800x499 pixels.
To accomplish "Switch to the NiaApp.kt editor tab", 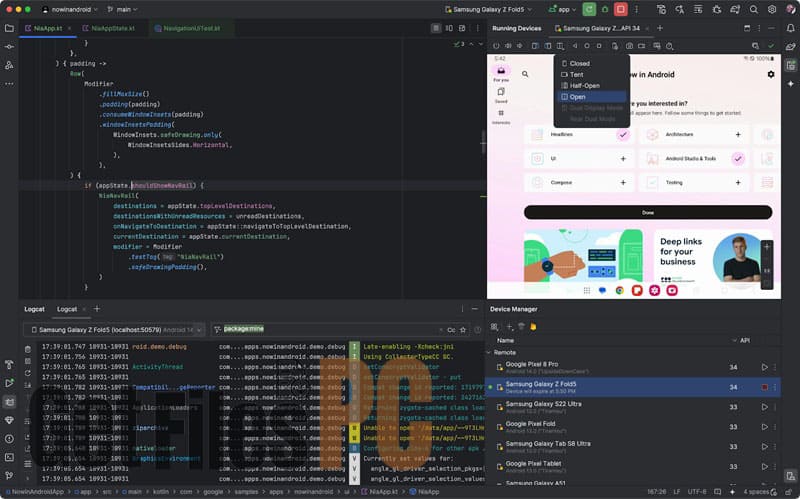I will (47, 28).
